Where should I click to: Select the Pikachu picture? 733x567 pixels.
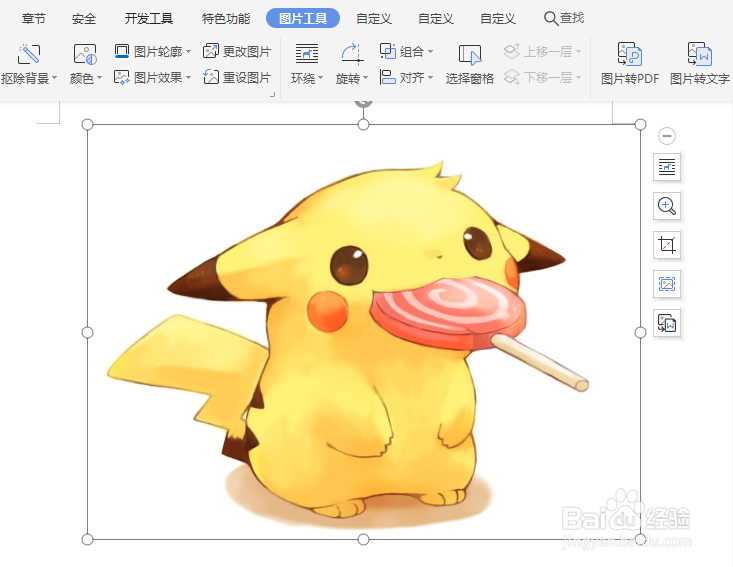tap(364, 332)
